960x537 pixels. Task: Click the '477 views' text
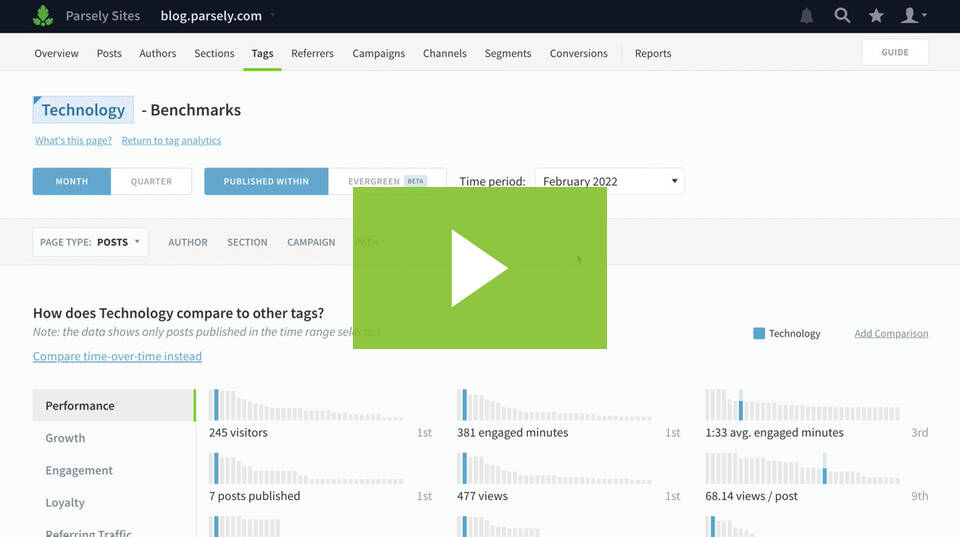(x=482, y=496)
